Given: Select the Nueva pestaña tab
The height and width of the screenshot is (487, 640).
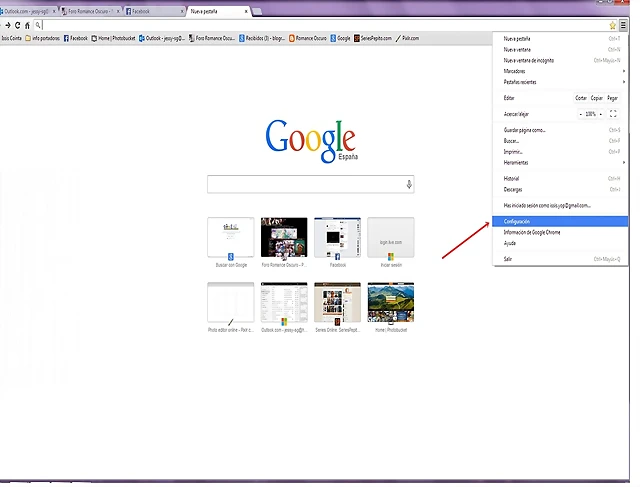Looking at the screenshot, I should coord(218,11).
